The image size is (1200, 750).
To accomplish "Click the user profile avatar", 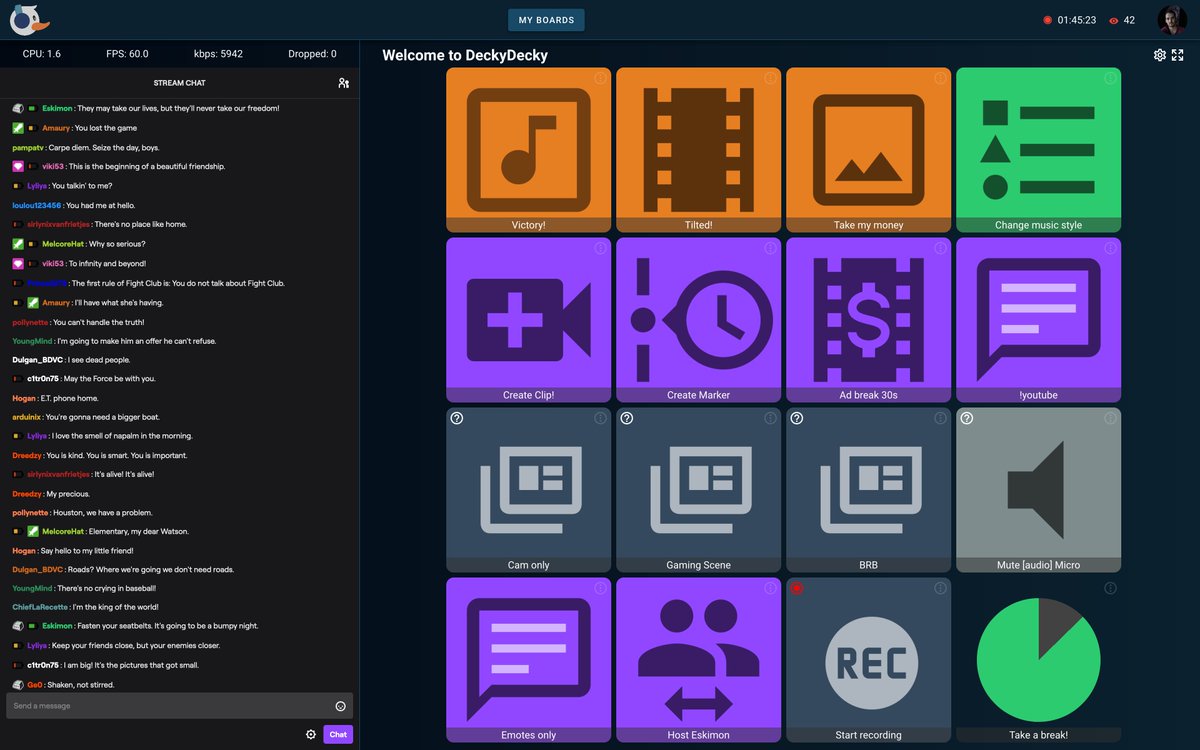I will click(1172, 20).
